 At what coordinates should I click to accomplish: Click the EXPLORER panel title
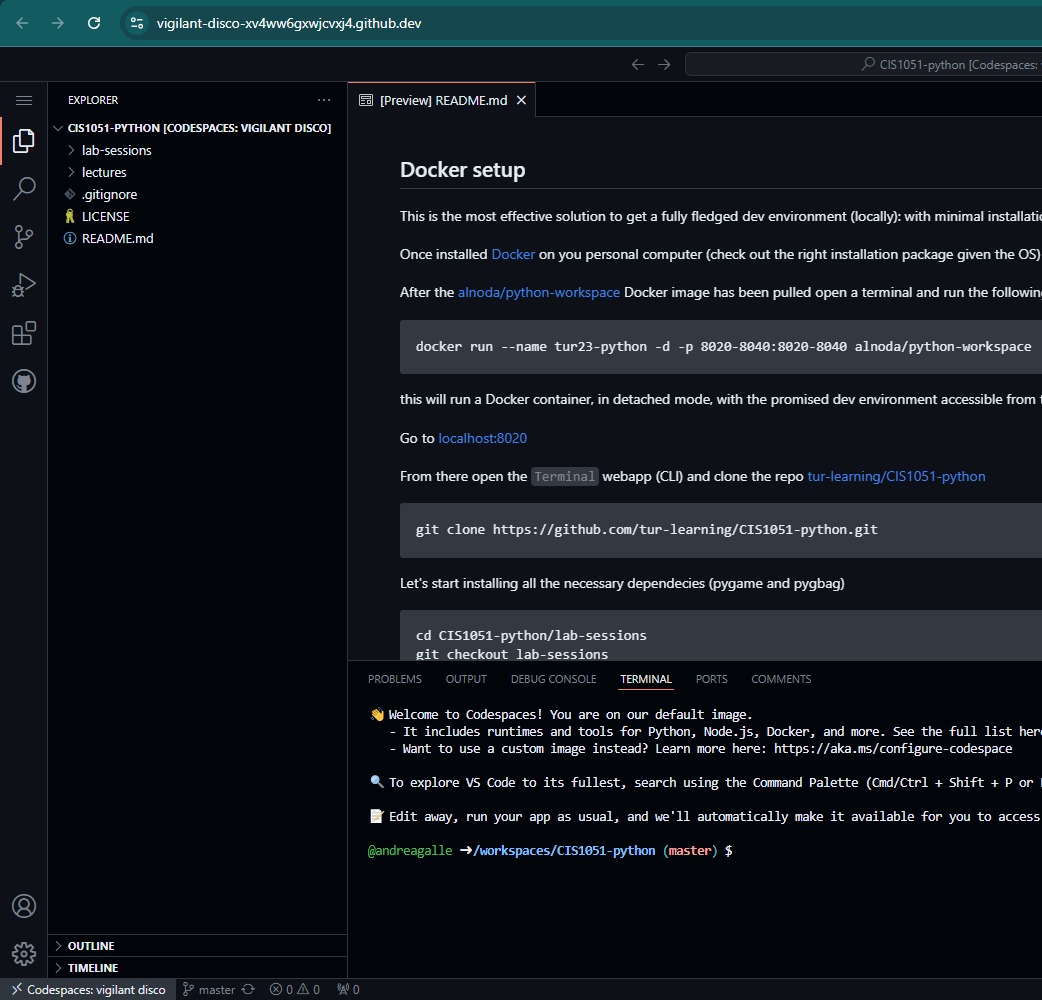pyautogui.click(x=93, y=100)
